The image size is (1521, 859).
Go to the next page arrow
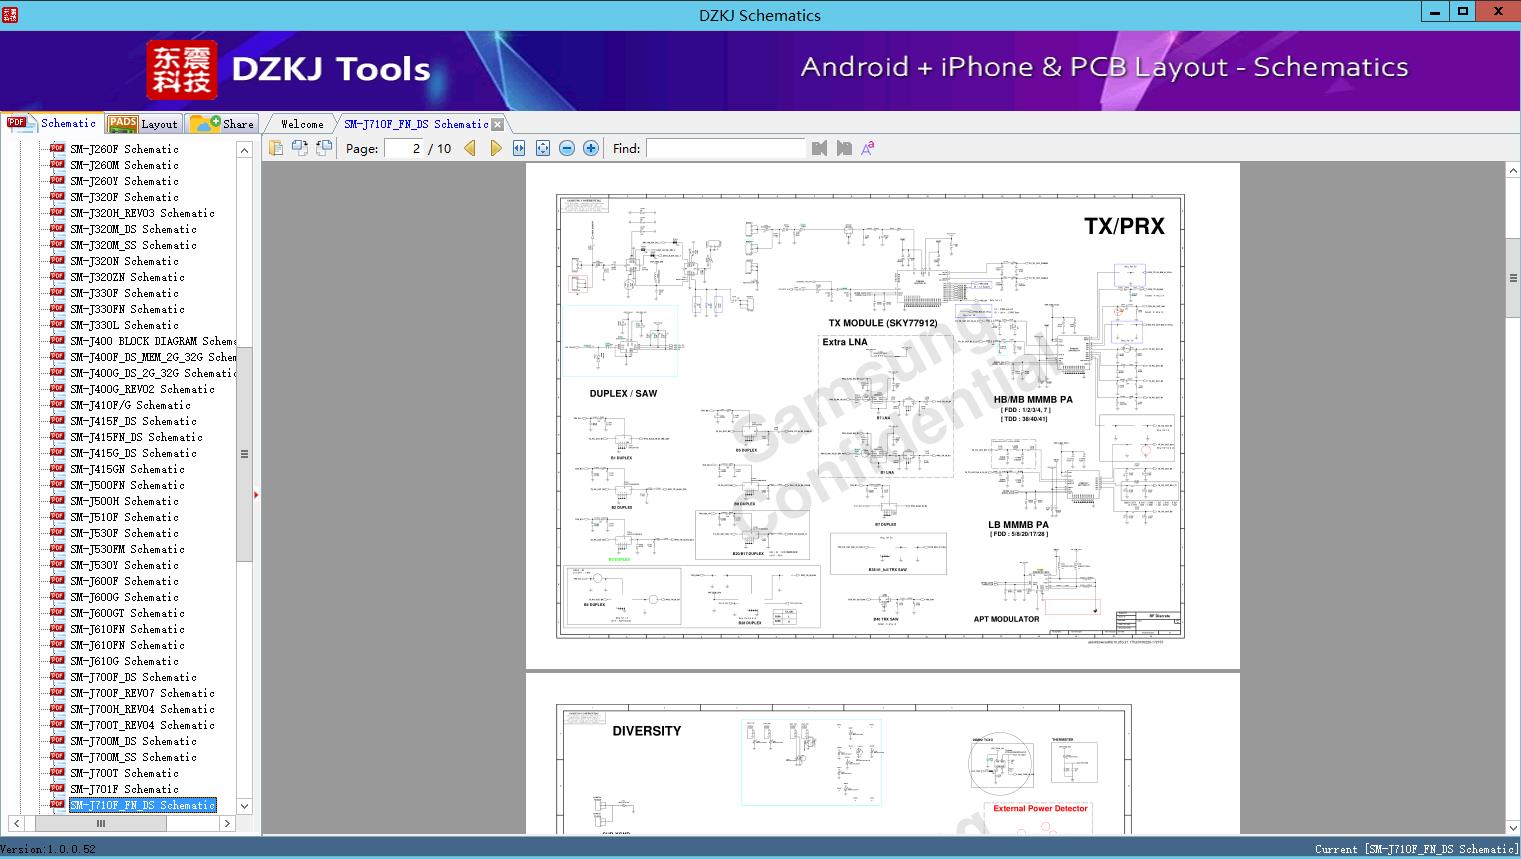[495, 148]
